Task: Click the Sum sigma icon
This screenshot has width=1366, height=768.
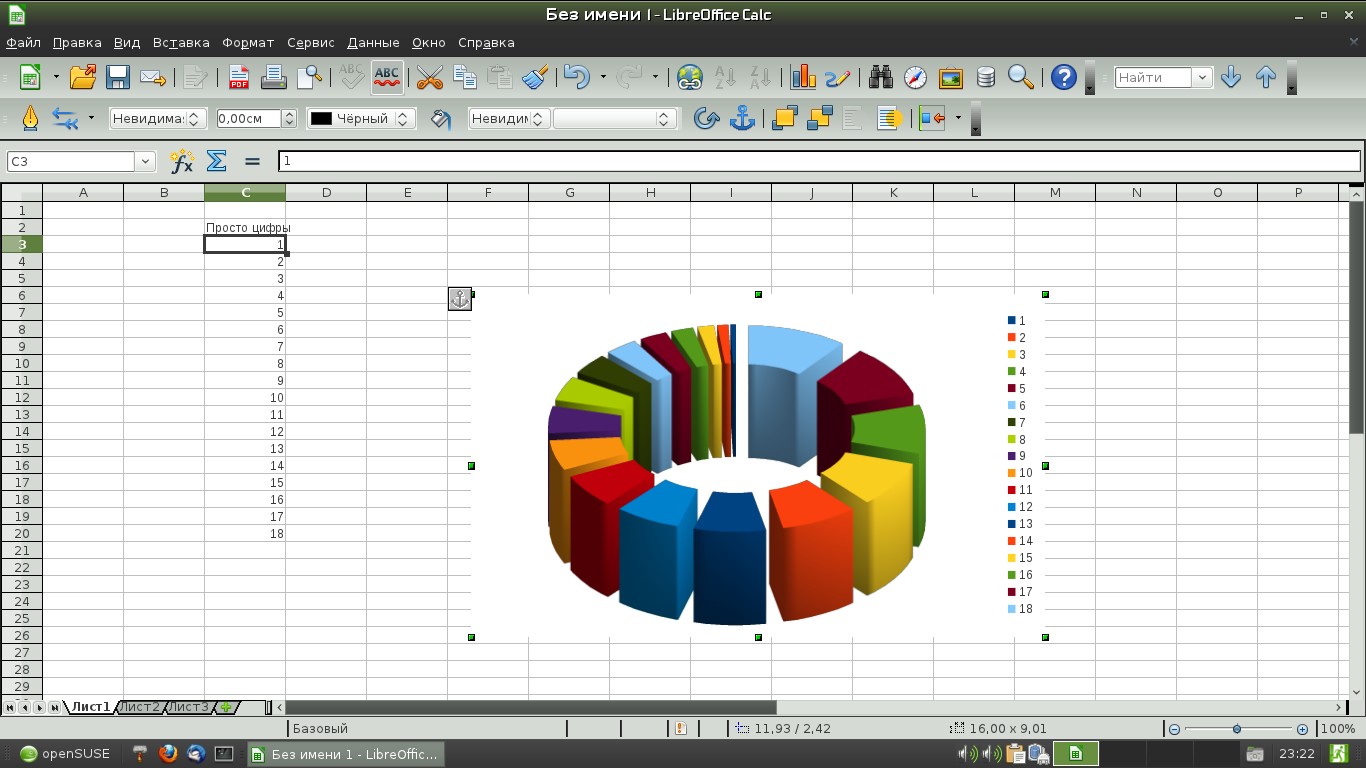Action: (216, 161)
